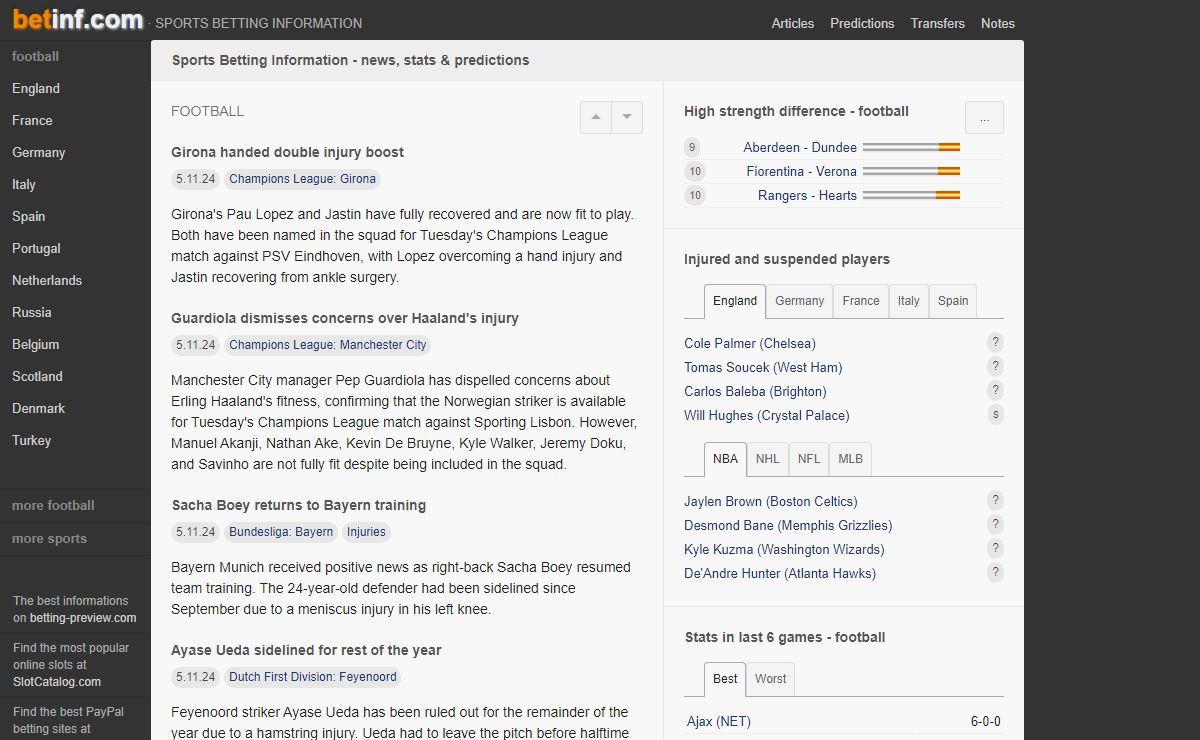Select the NHL tab
The height and width of the screenshot is (740, 1200).
(x=768, y=459)
